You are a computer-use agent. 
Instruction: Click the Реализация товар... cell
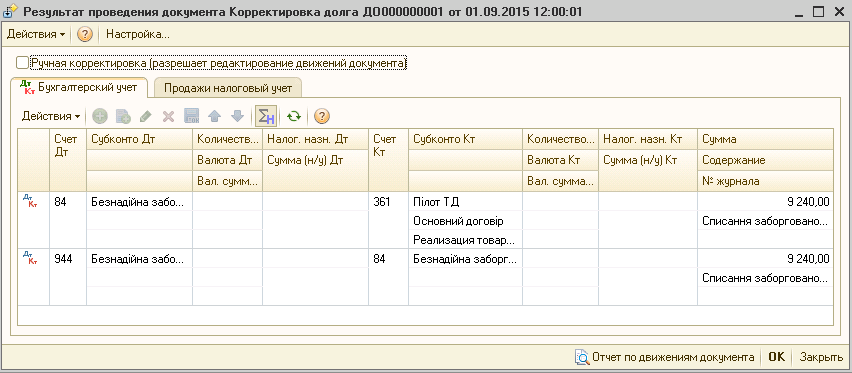pyautogui.click(x=465, y=239)
